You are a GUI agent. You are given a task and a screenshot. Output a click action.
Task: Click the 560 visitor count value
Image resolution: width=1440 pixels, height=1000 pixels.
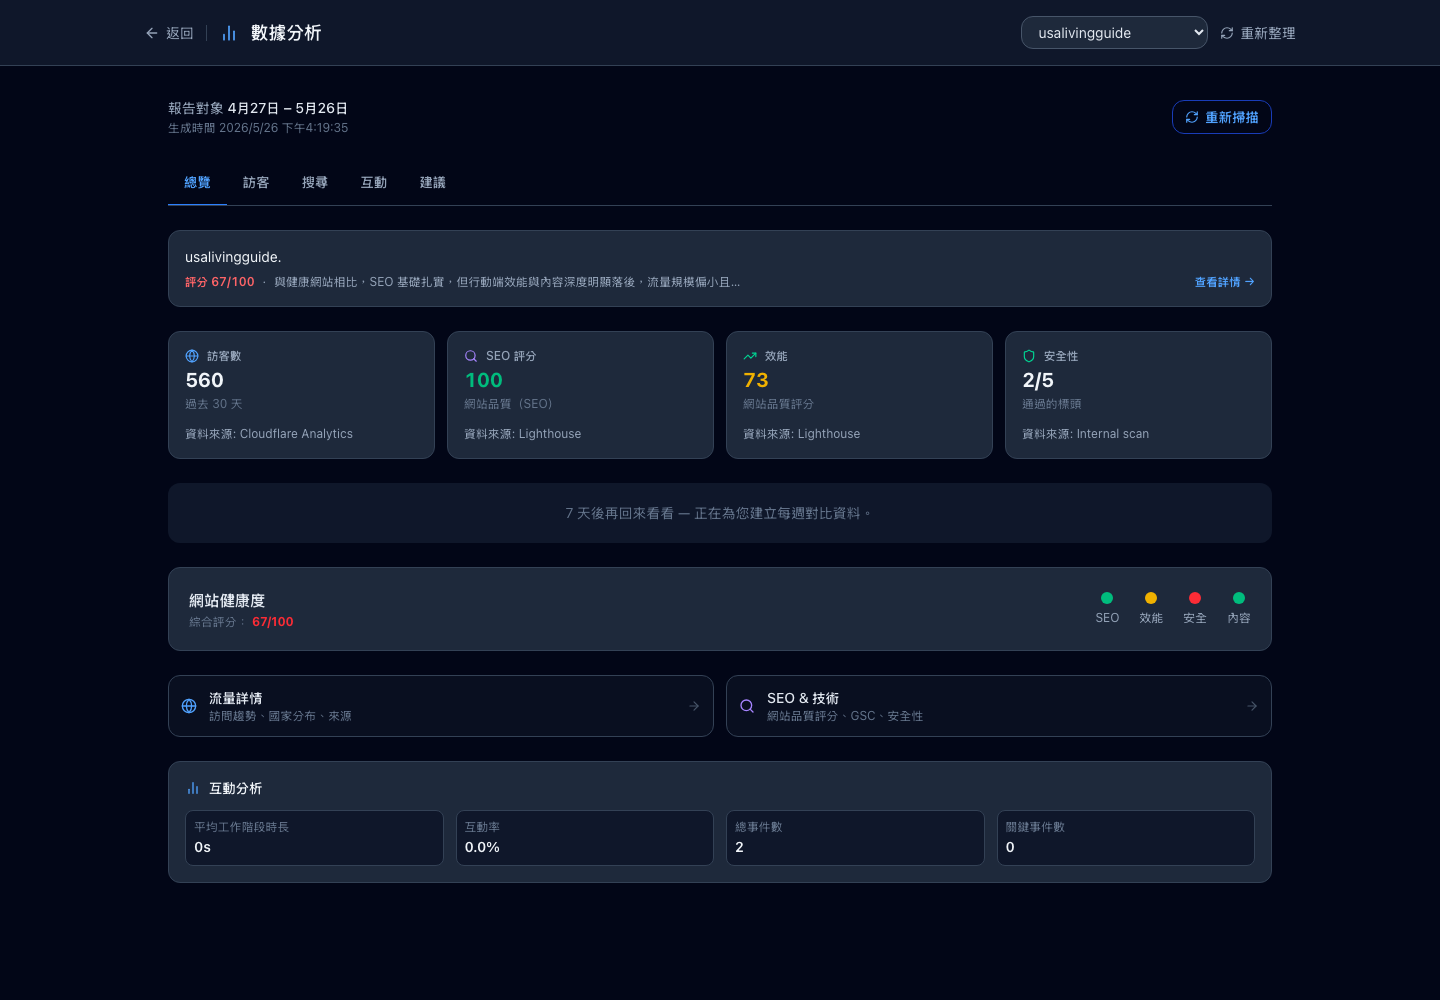point(205,380)
